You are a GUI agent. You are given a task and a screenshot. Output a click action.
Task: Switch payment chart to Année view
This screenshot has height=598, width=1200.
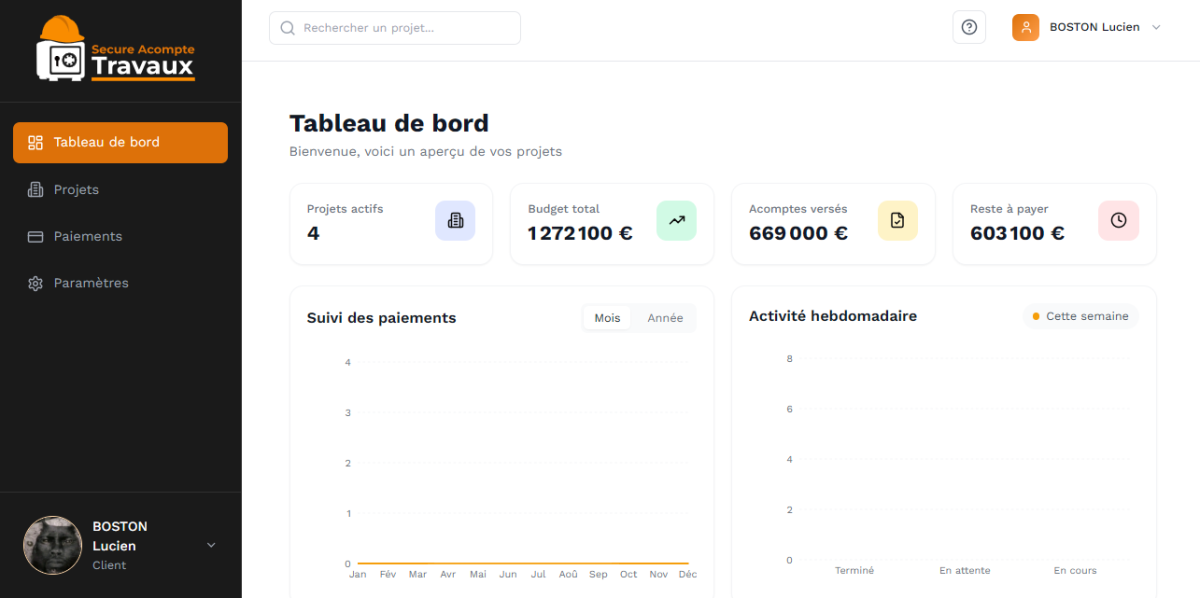tap(665, 318)
